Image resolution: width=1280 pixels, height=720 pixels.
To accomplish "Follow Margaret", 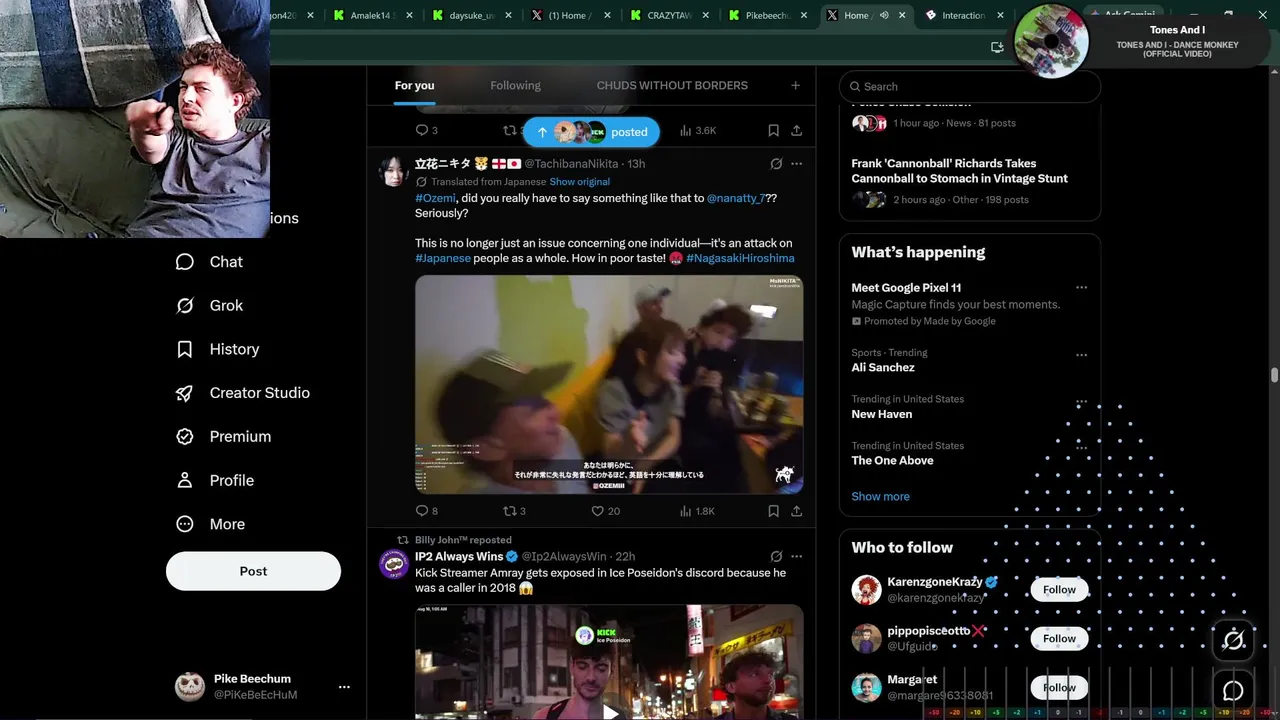I will point(1059,688).
